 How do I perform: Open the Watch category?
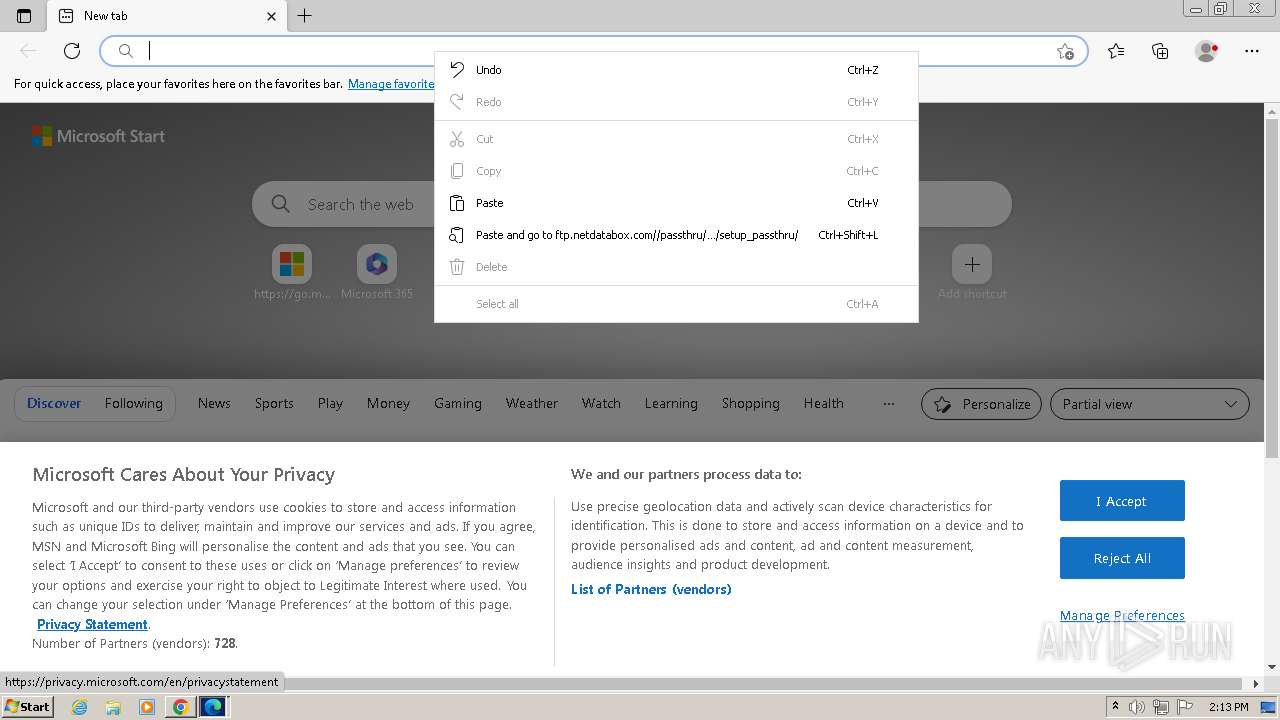(601, 403)
